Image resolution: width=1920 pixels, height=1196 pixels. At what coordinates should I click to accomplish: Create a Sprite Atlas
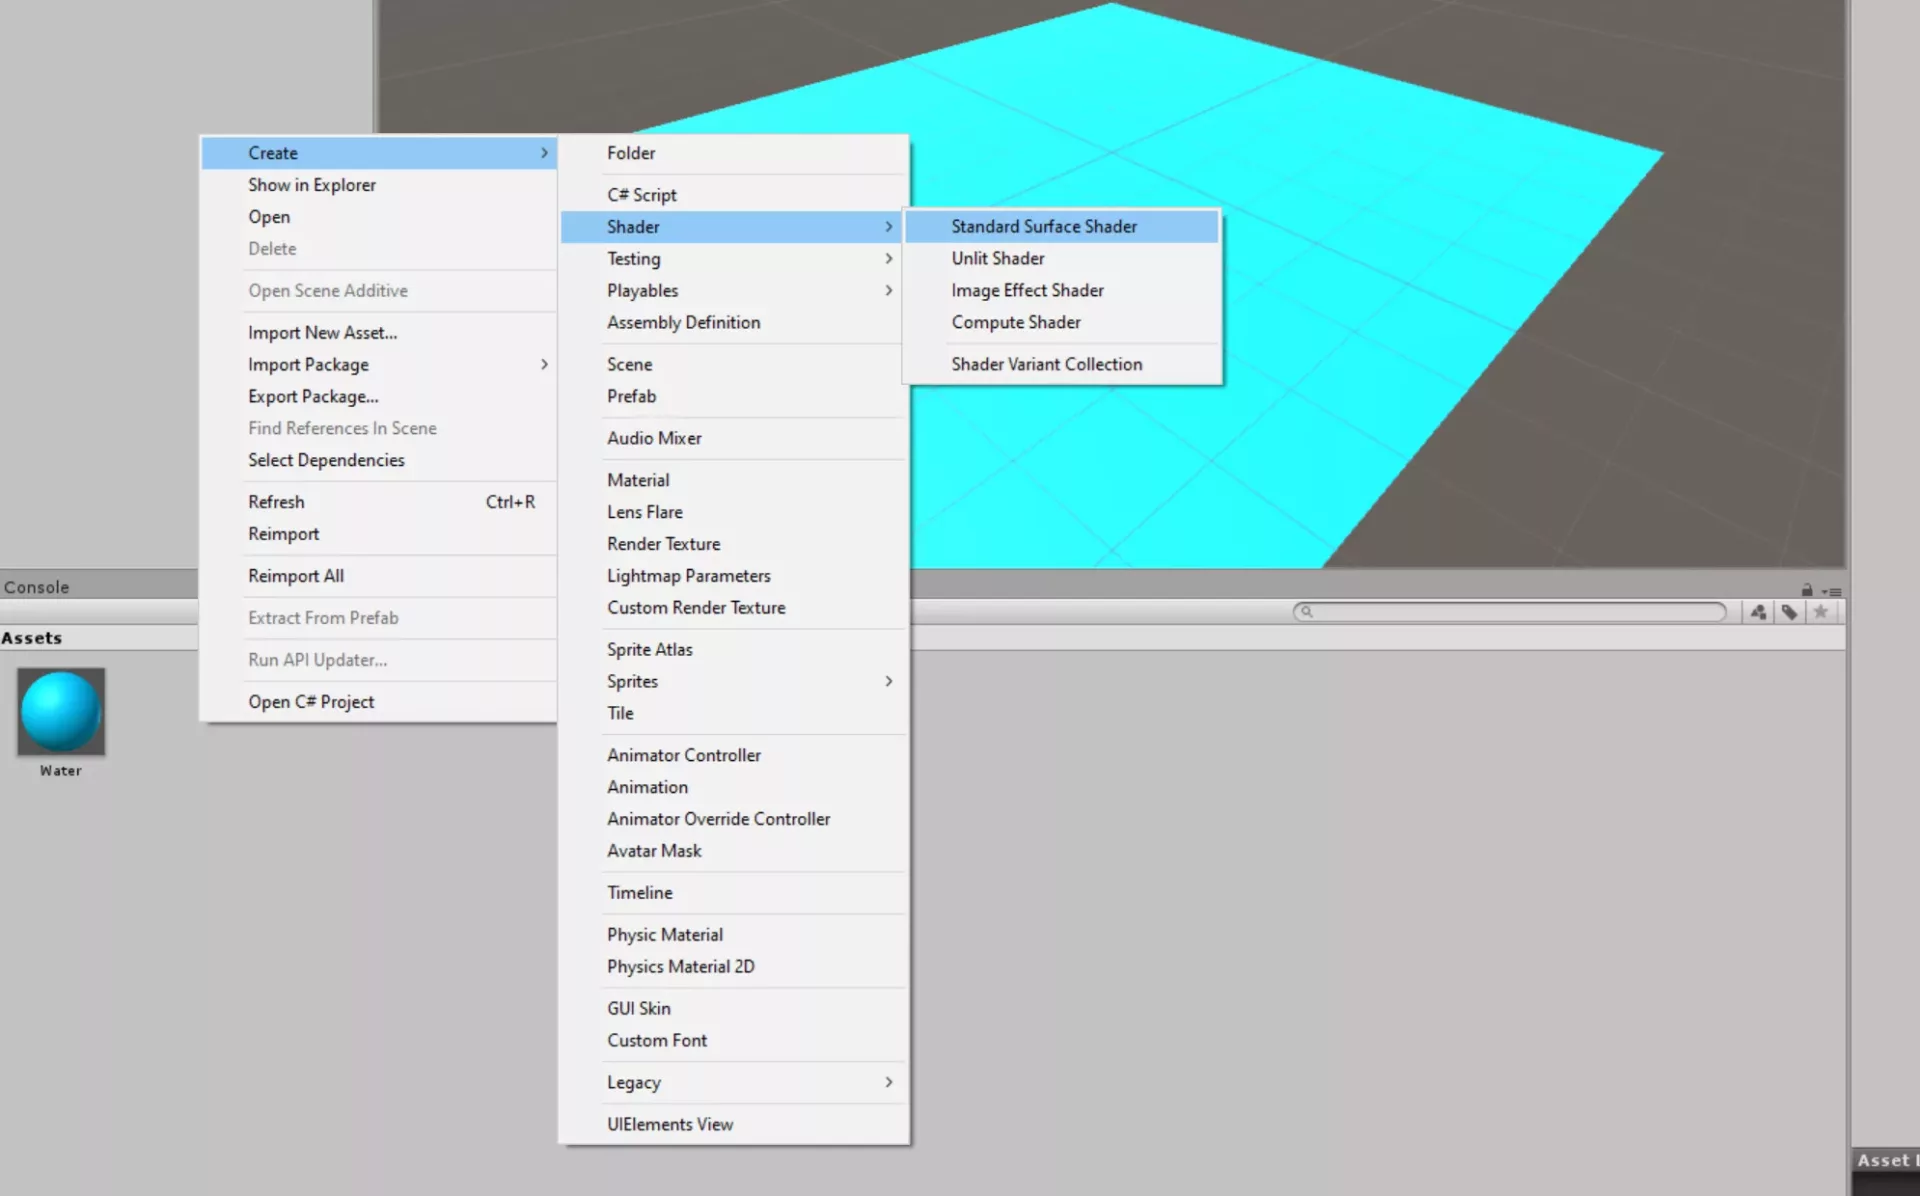pos(734,649)
